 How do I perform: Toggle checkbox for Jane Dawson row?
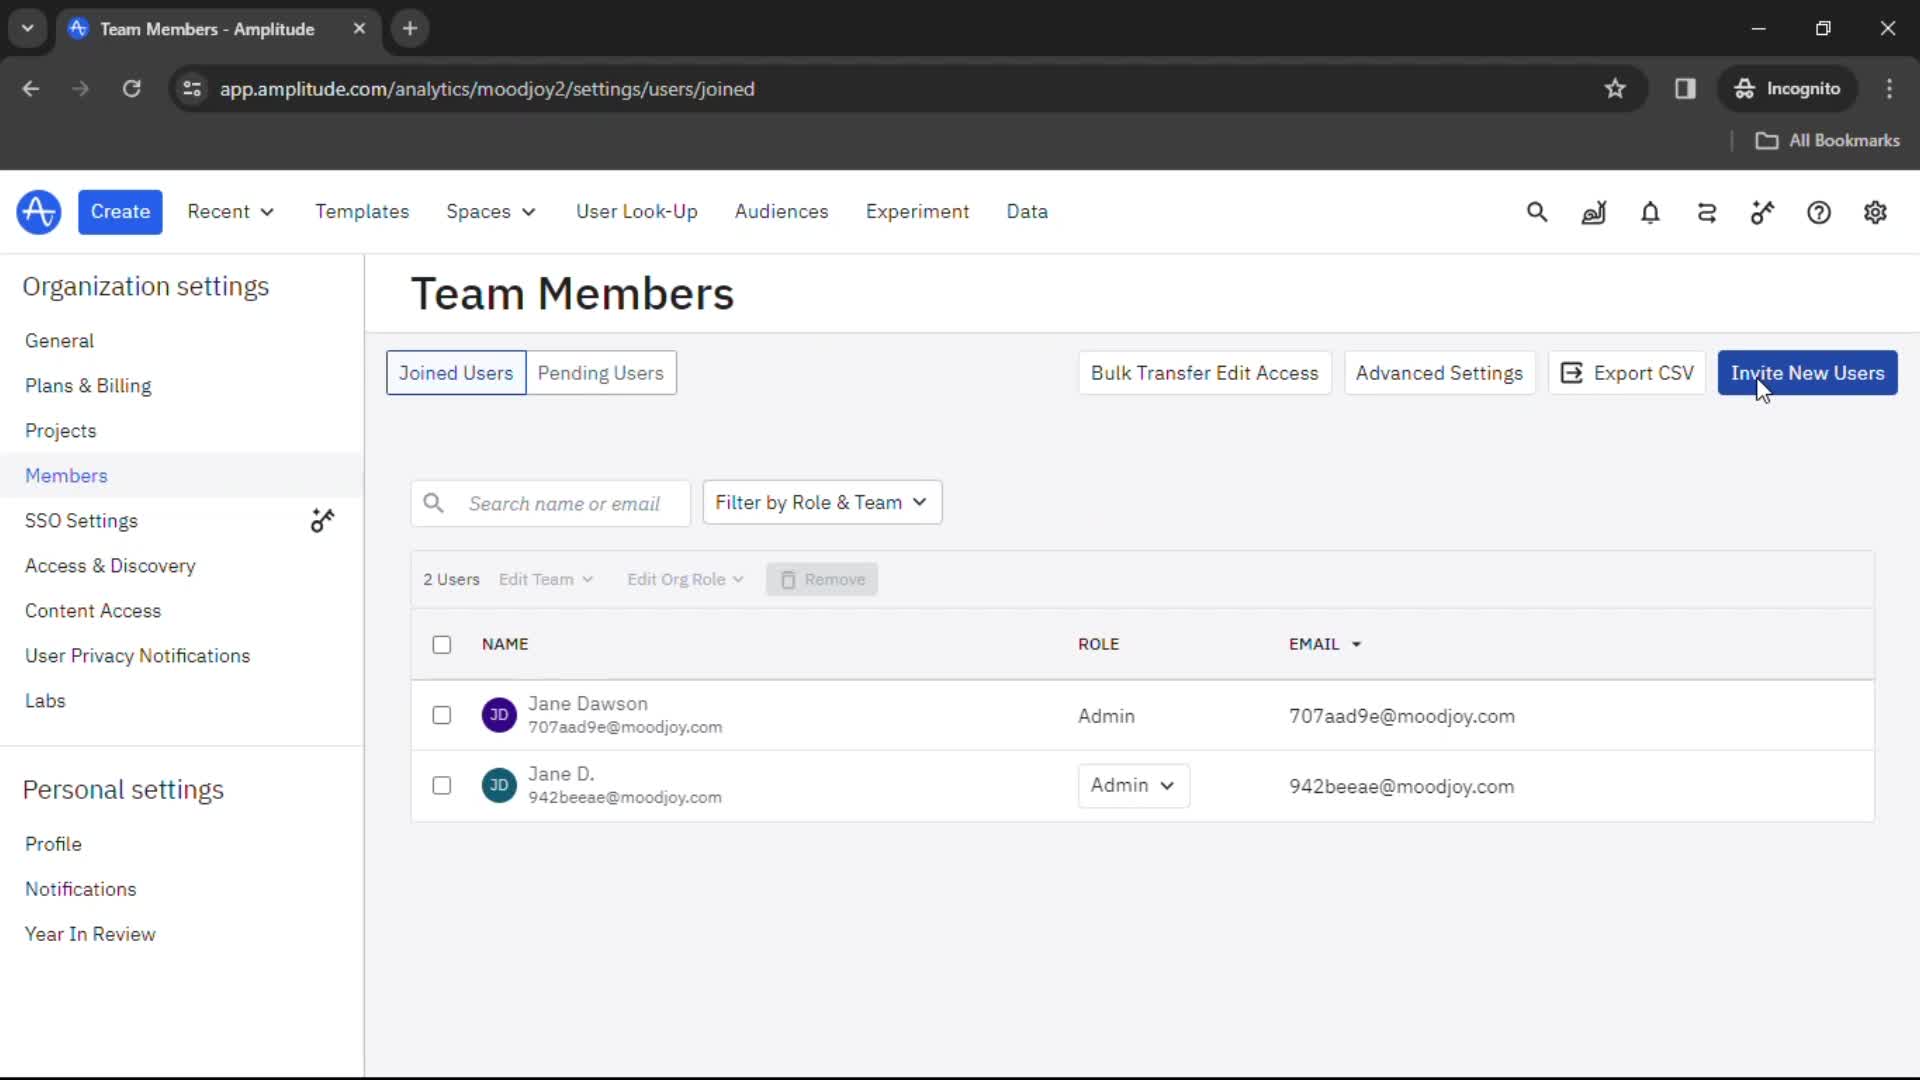click(x=442, y=715)
